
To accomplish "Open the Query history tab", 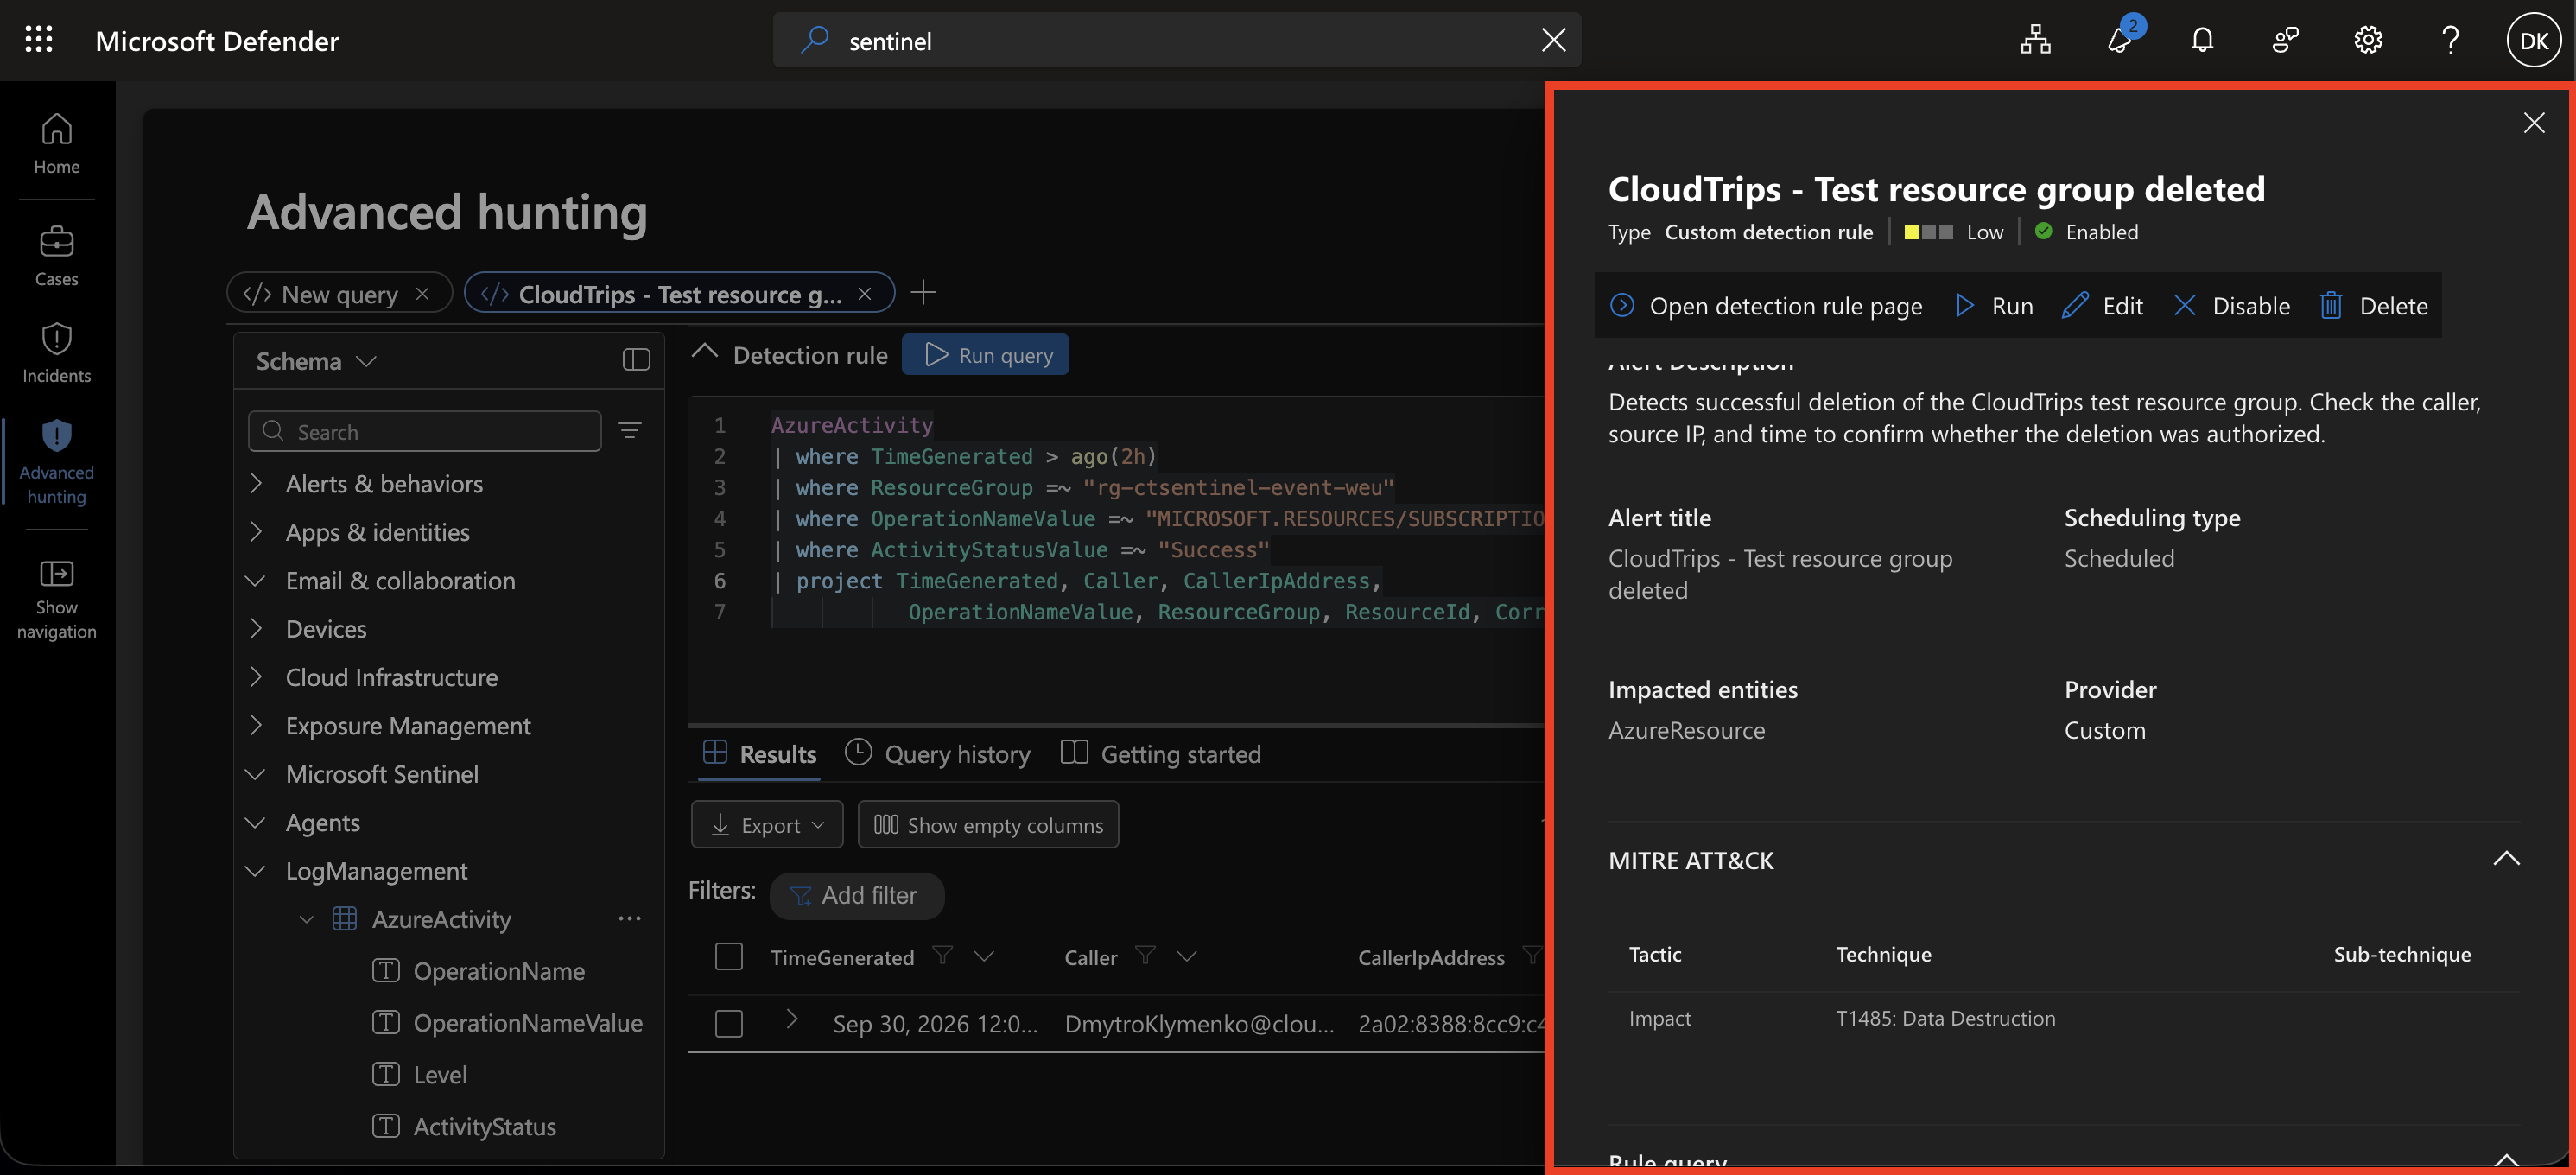I will (x=938, y=754).
